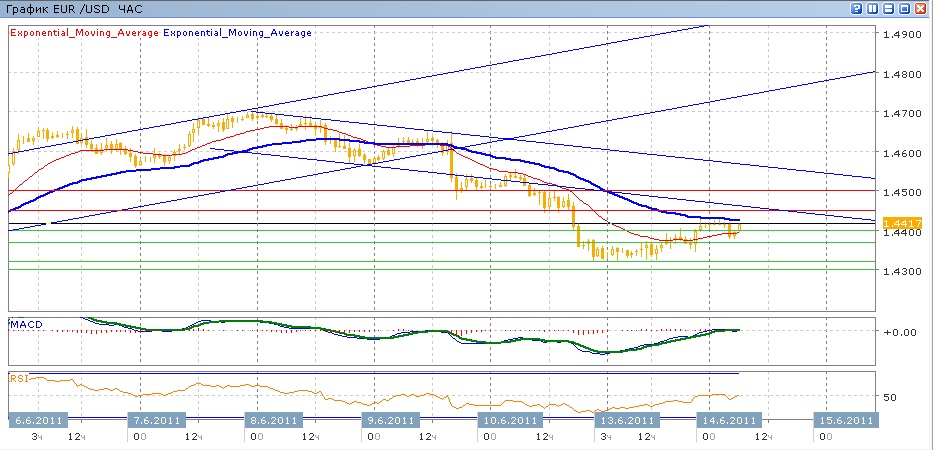Select the 7.6.2011 date marker
Viewport: 933px width, 450px height.
tap(157, 420)
